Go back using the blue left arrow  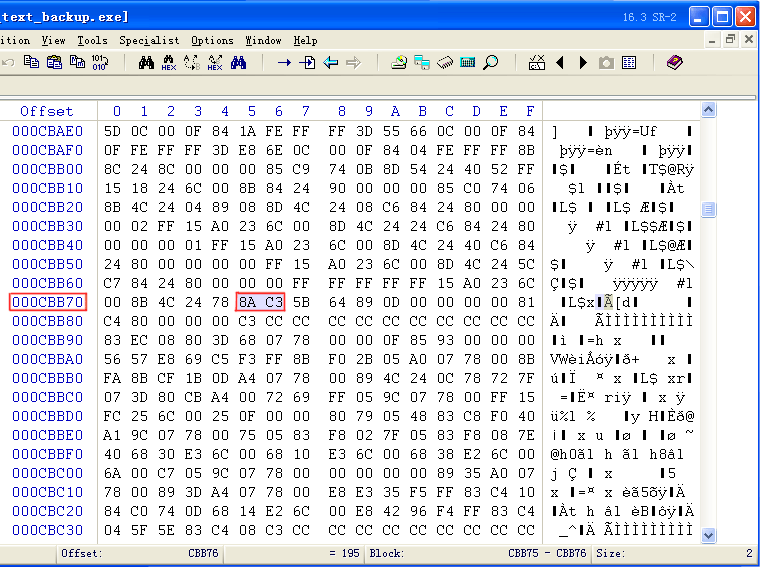[x=330, y=62]
